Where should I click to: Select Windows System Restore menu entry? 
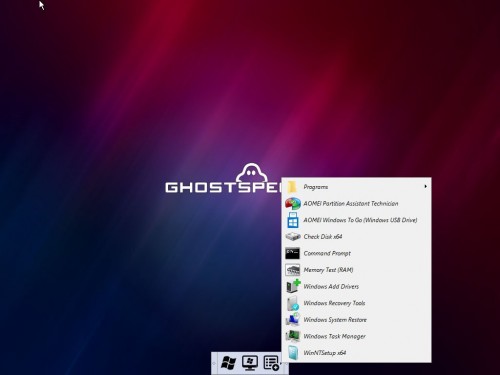356,320
